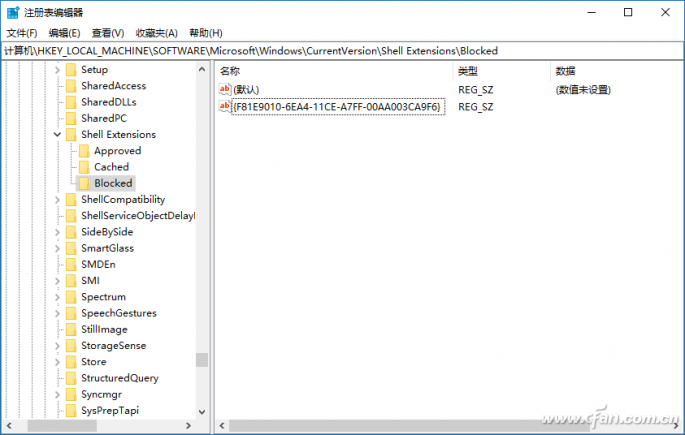Click the Setup folder icon
Image resolution: width=685 pixels, height=435 pixels.
click(71, 69)
